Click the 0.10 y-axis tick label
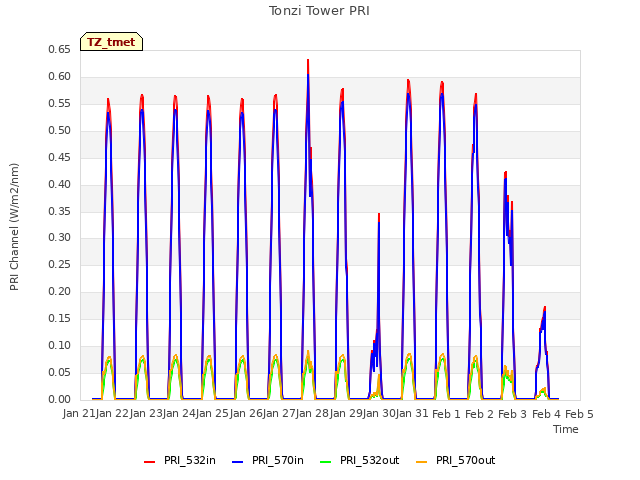Viewport: 640px width, 480px height. tap(59, 345)
